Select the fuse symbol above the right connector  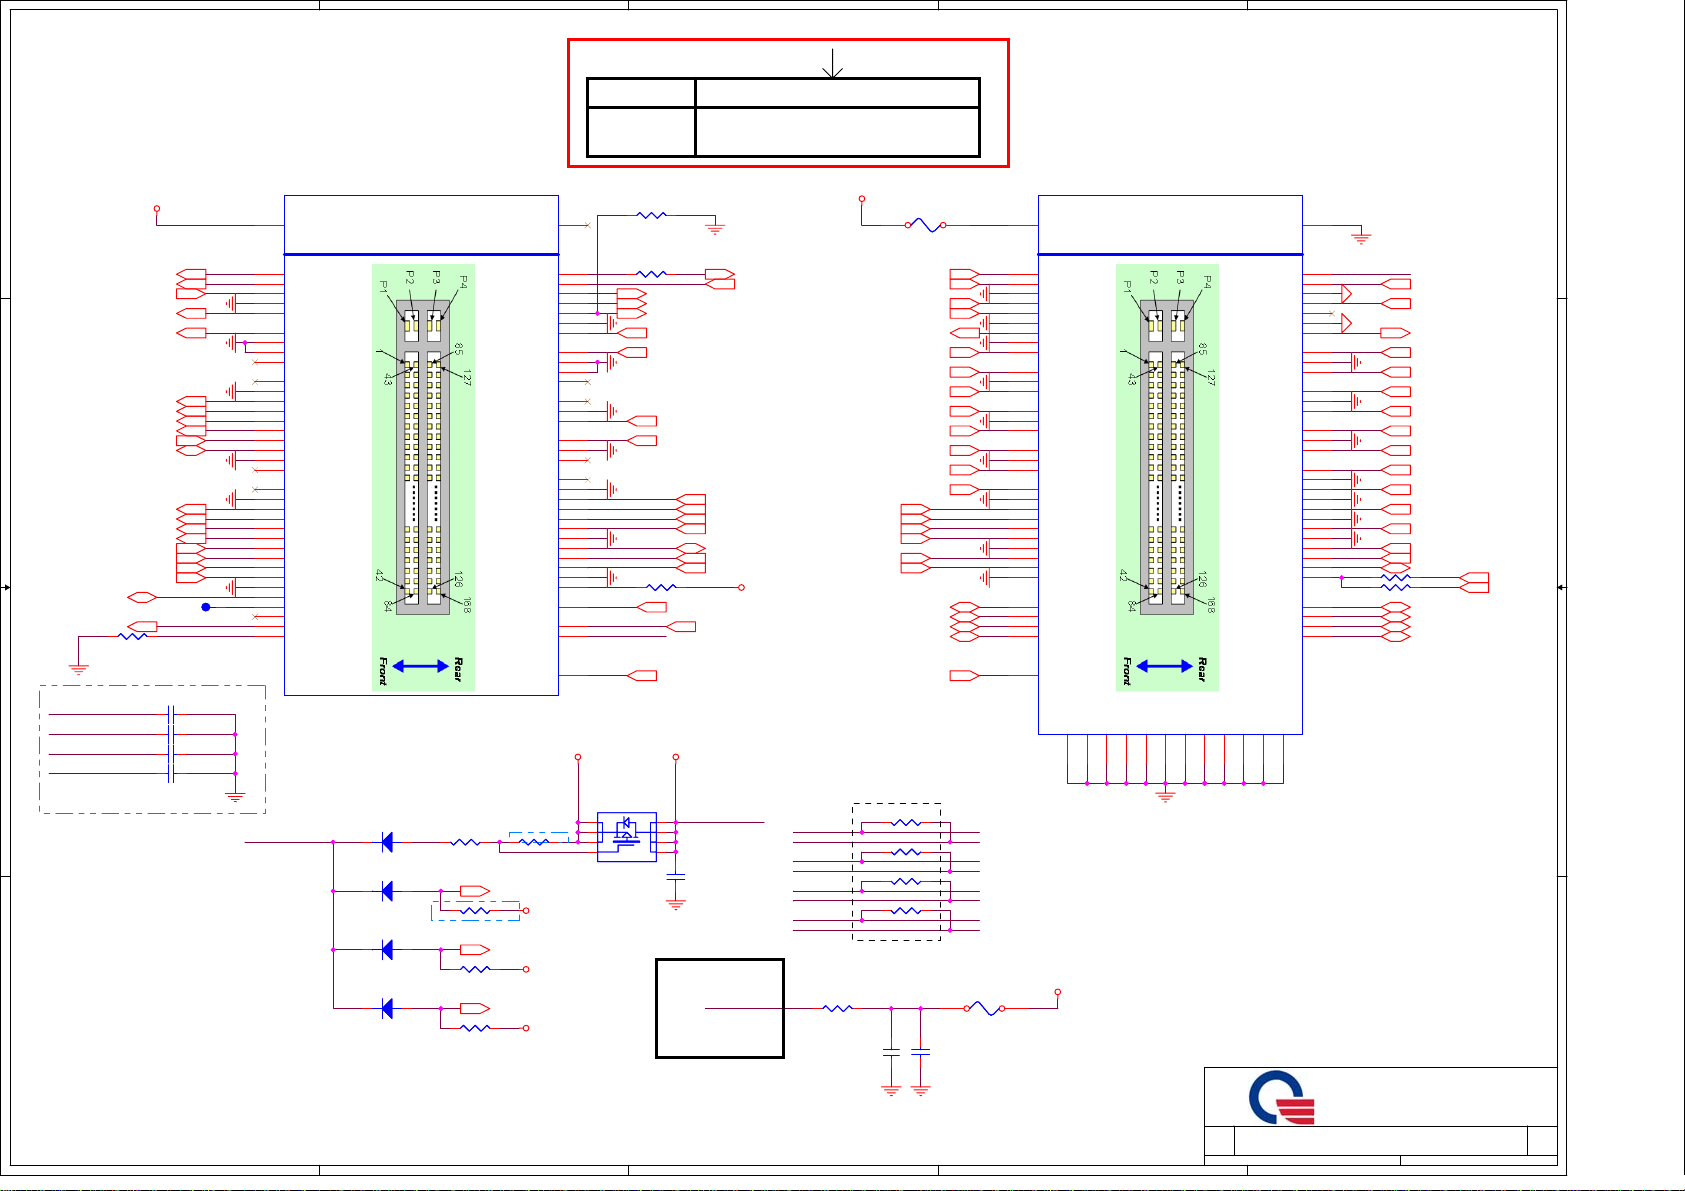pos(925,225)
